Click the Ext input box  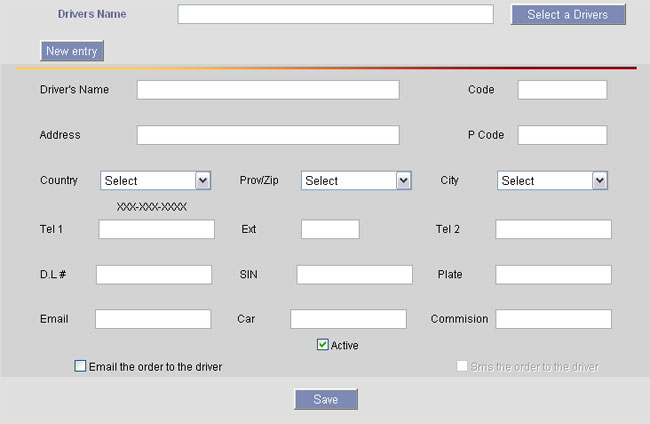330,229
